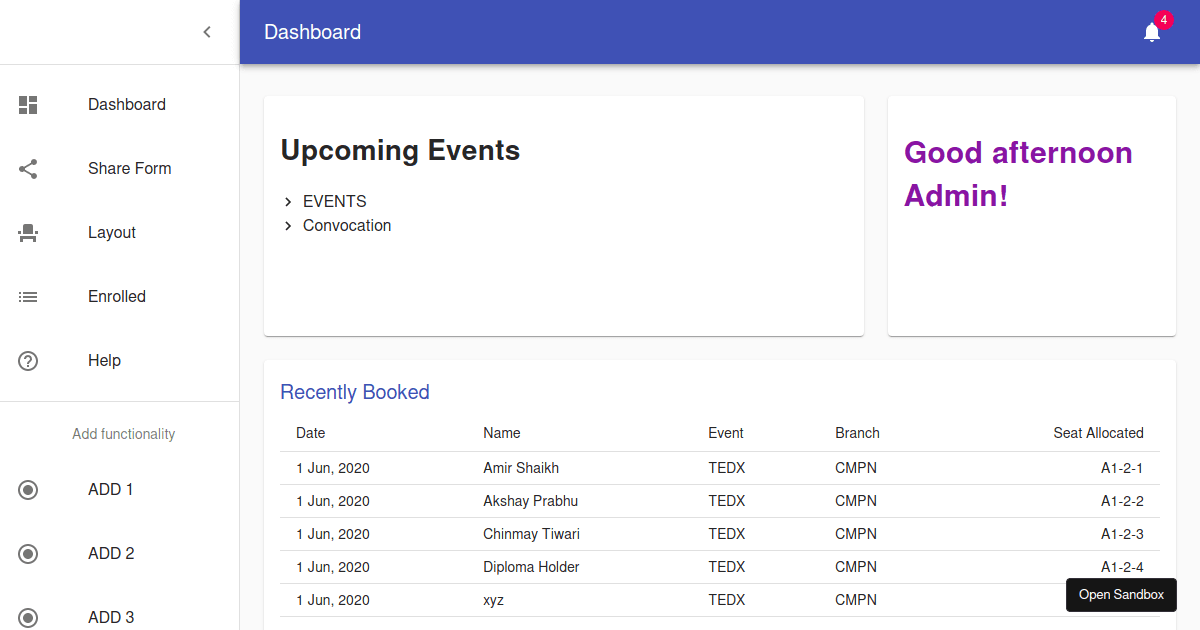Click the Share Form icon
This screenshot has height=630, width=1200.
tap(27, 168)
